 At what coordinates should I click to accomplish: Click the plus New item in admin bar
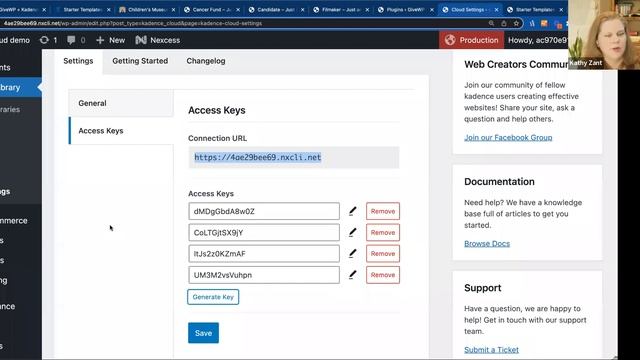click(x=111, y=40)
